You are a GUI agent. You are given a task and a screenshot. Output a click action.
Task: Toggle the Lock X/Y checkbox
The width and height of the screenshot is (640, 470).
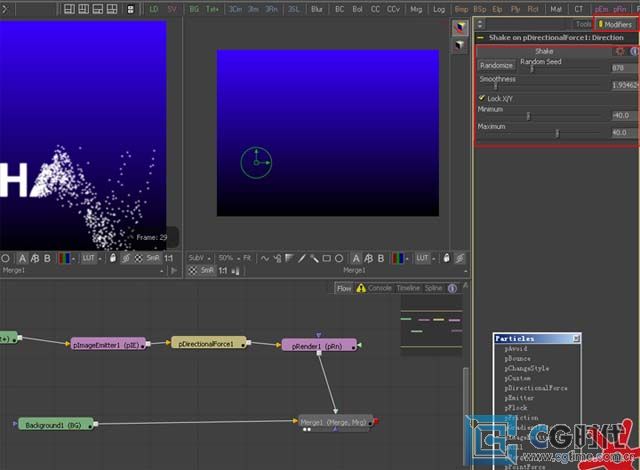click(x=482, y=98)
